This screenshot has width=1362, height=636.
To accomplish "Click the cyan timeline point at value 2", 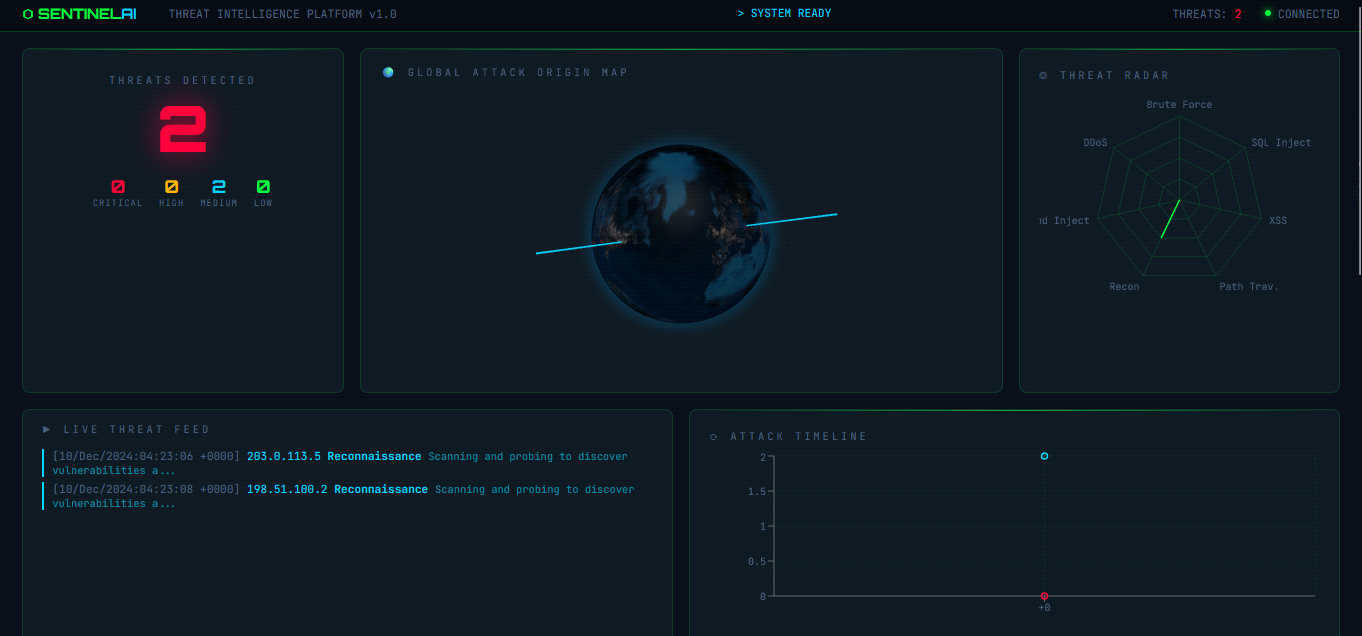I will [x=1044, y=456].
